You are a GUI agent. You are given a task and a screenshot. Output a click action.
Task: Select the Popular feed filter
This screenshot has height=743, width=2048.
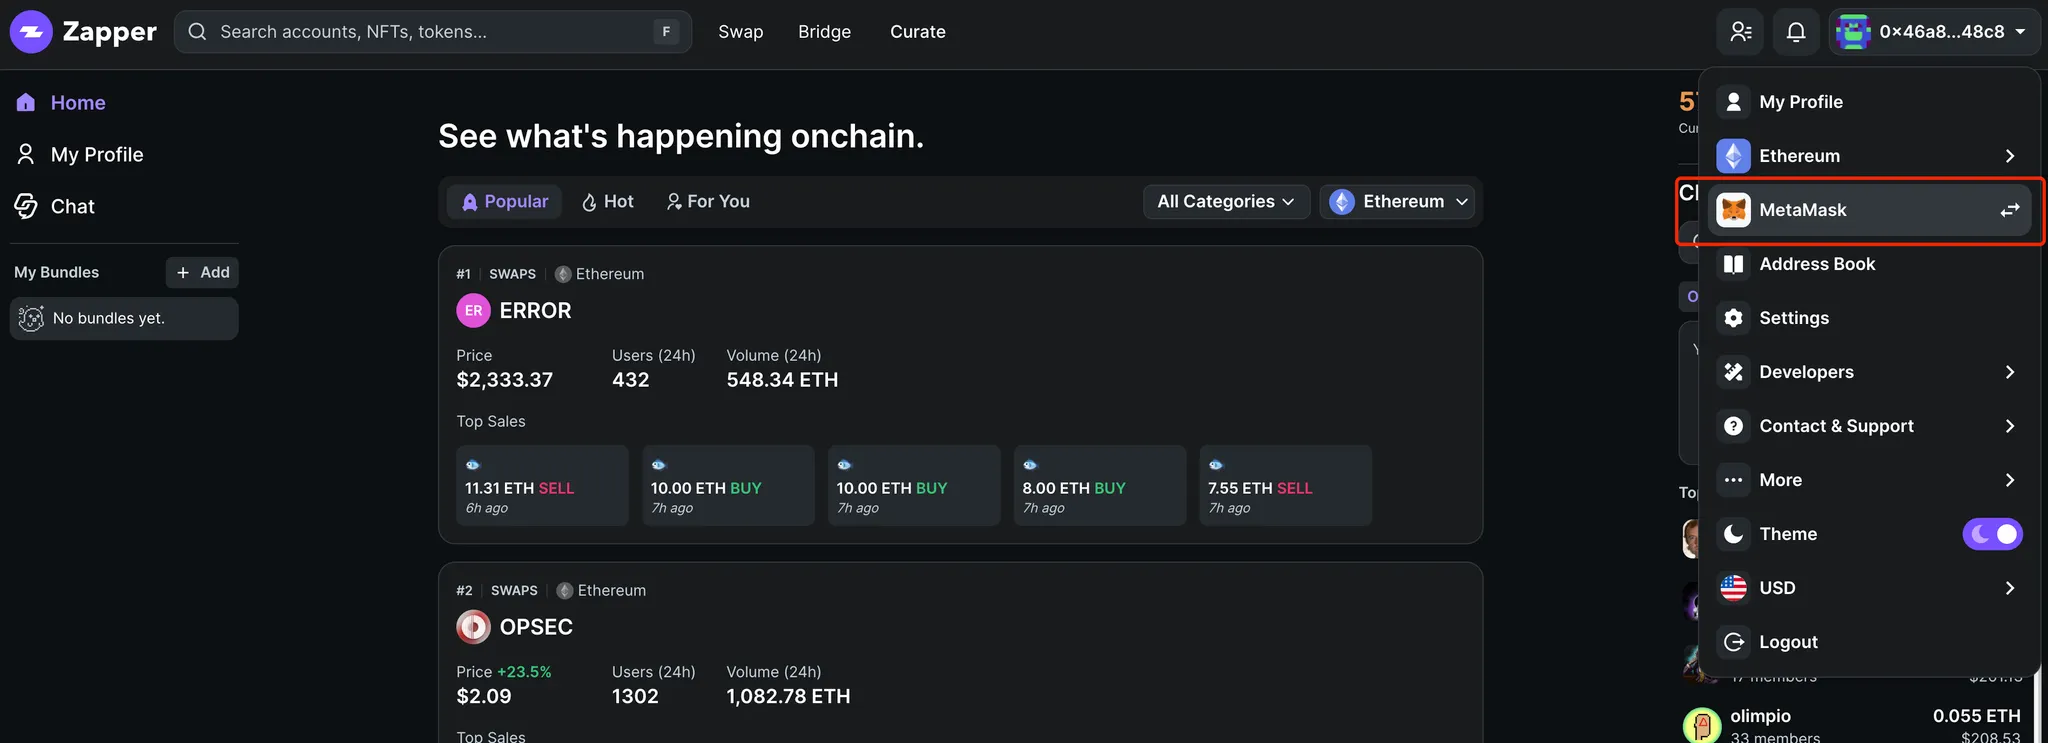(x=505, y=202)
